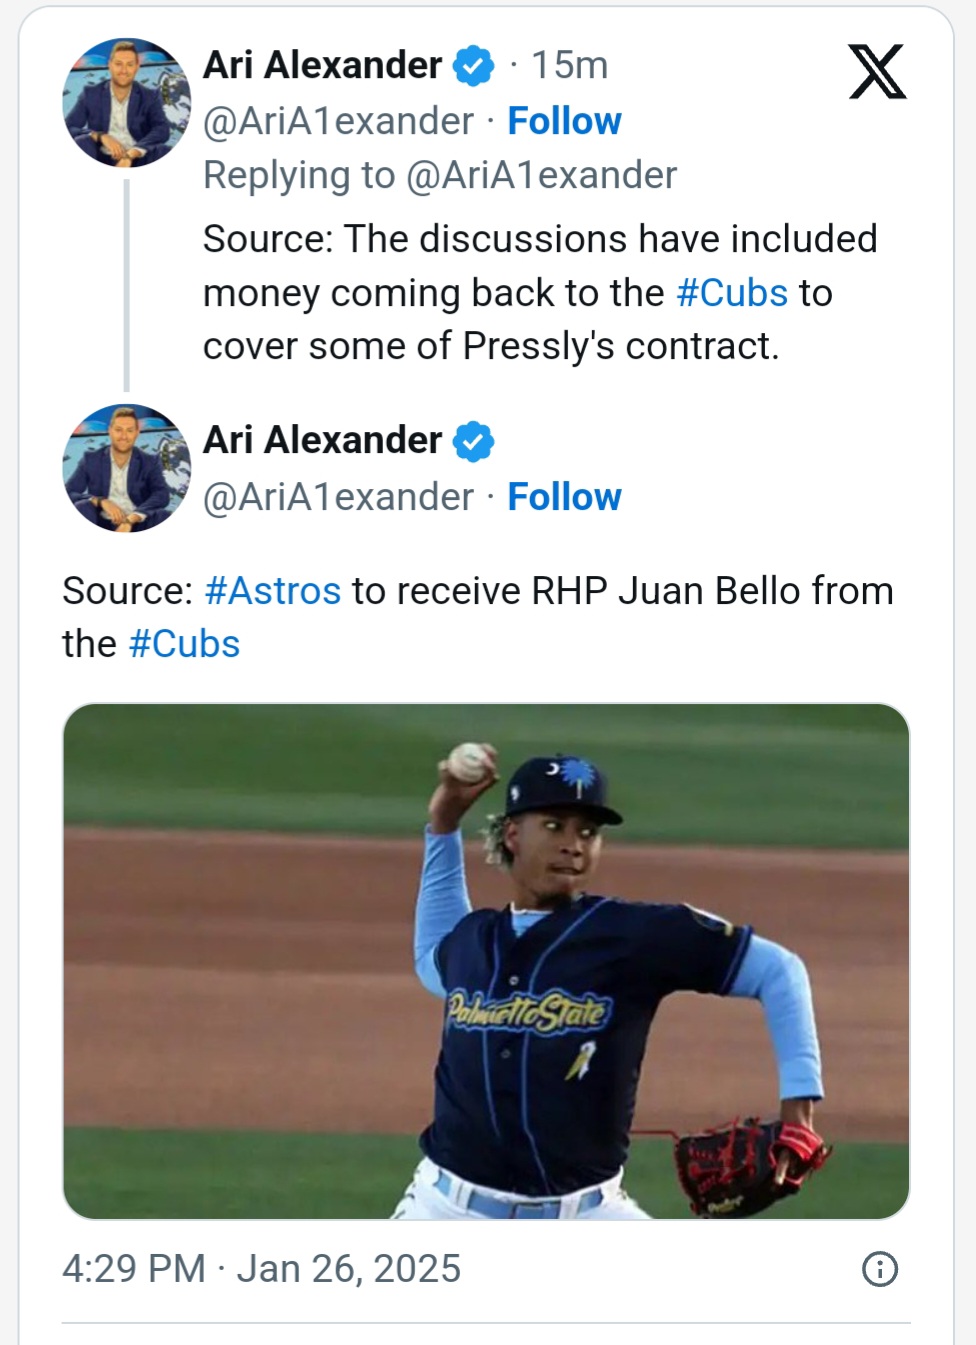Image resolution: width=976 pixels, height=1345 pixels.
Task: Open @AriA1exander handle above 'Replying to'
Action: [x=338, y=121]
